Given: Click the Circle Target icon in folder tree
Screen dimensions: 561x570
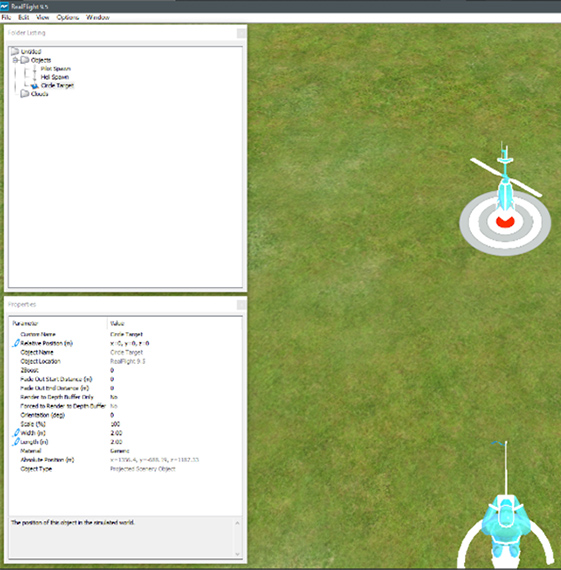Looking at the screenshot, I should pyautogui.click(x=35, y=86).
